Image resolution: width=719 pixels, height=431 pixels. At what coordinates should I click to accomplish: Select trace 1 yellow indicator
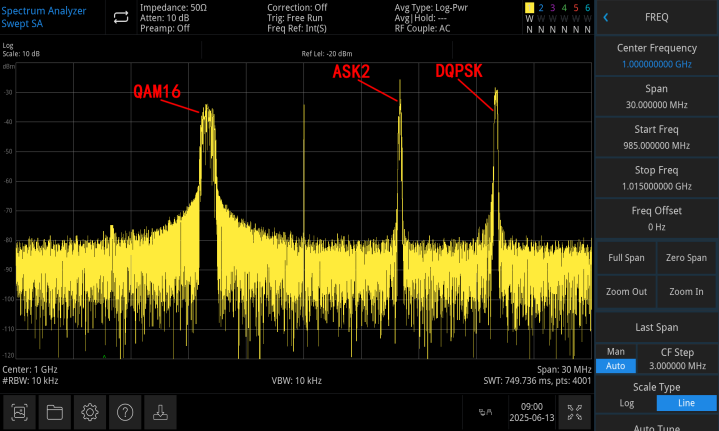pos(530,8)
